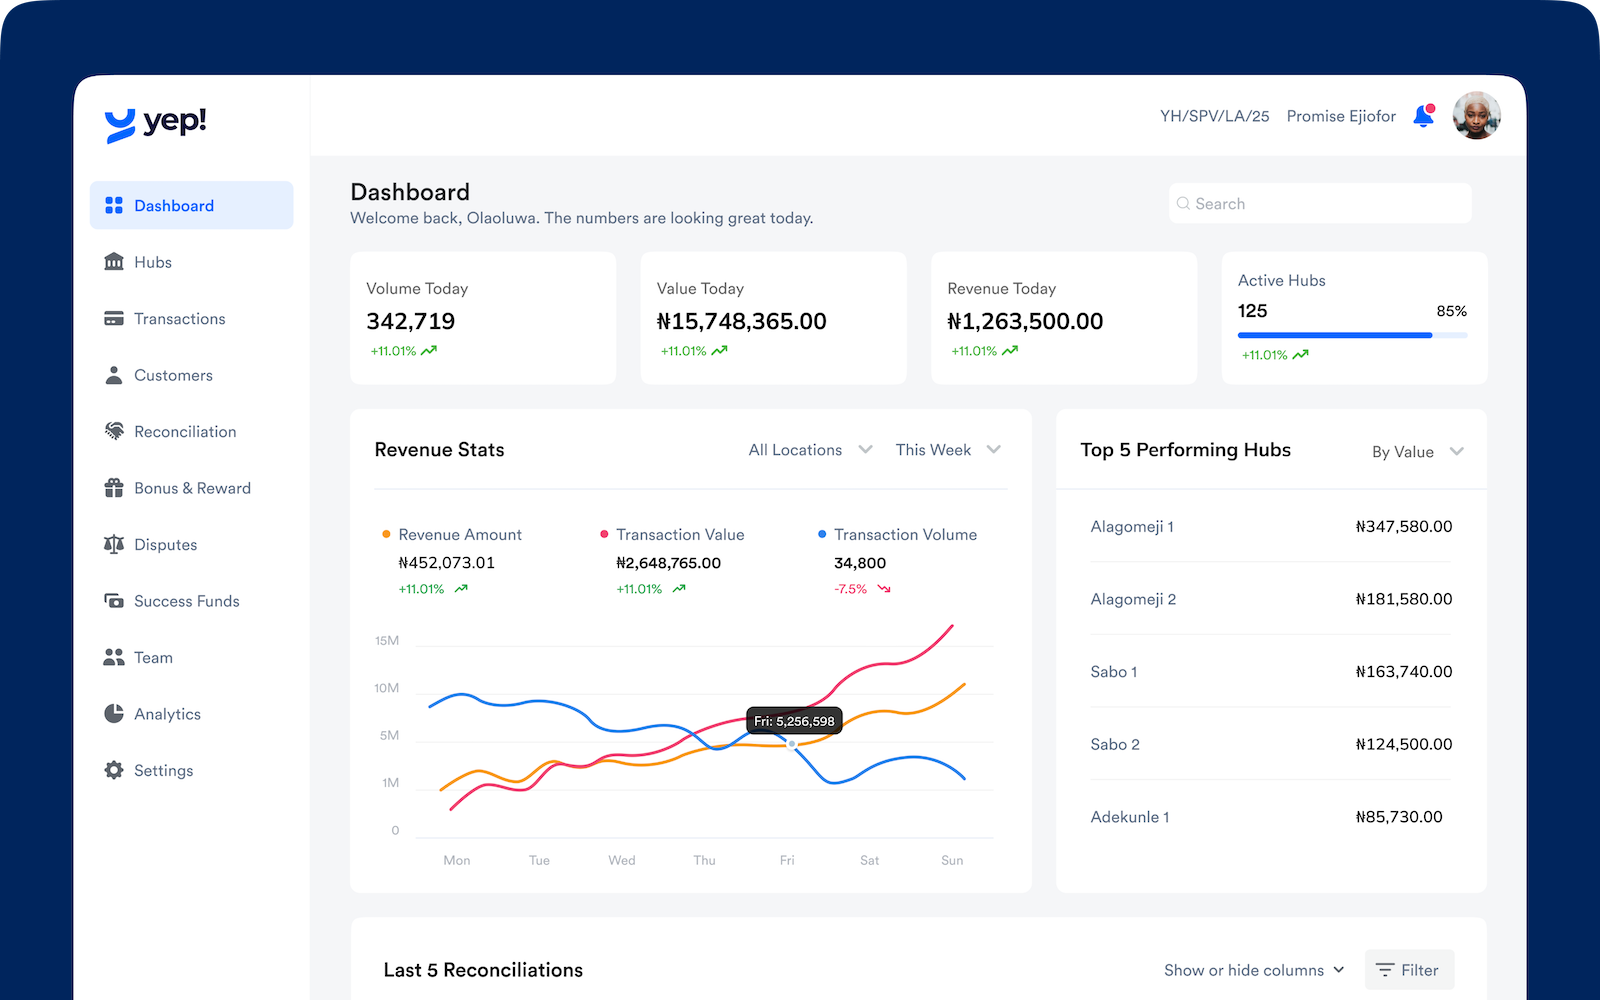1600x1000 pixels.
Task: Click the notification bell icon
Action: (x=1423, y=117)
